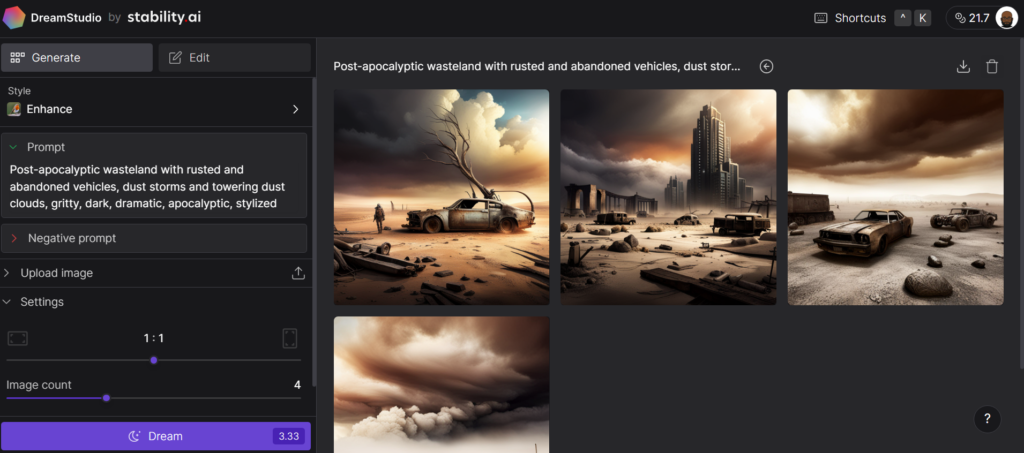This screenshot has width=1024, height=453.
Task: Click the upload image arrow icon
Action: point(297,273)
